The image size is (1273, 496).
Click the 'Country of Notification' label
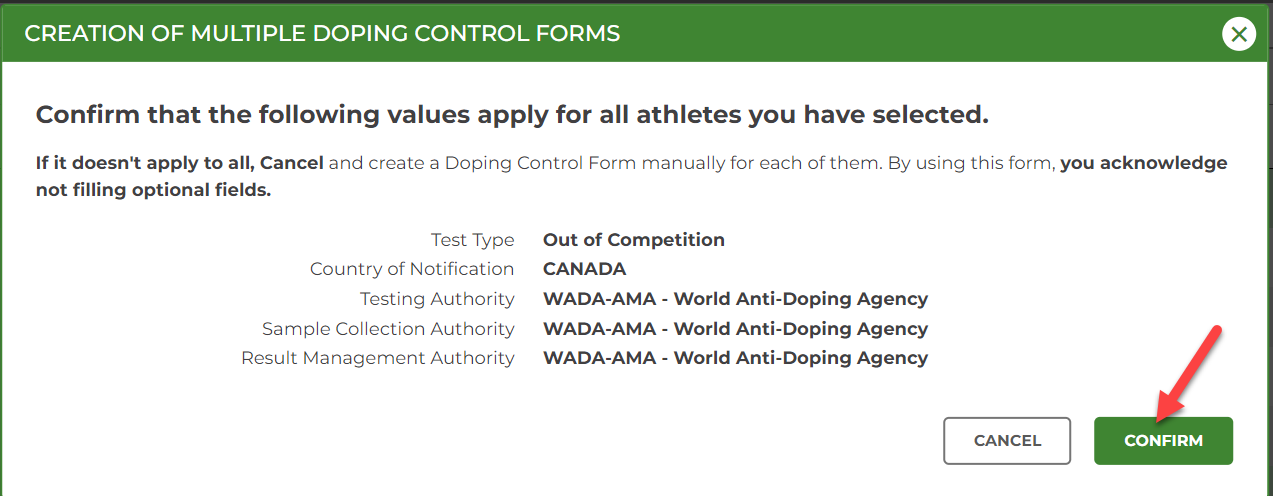pos(412,269)
